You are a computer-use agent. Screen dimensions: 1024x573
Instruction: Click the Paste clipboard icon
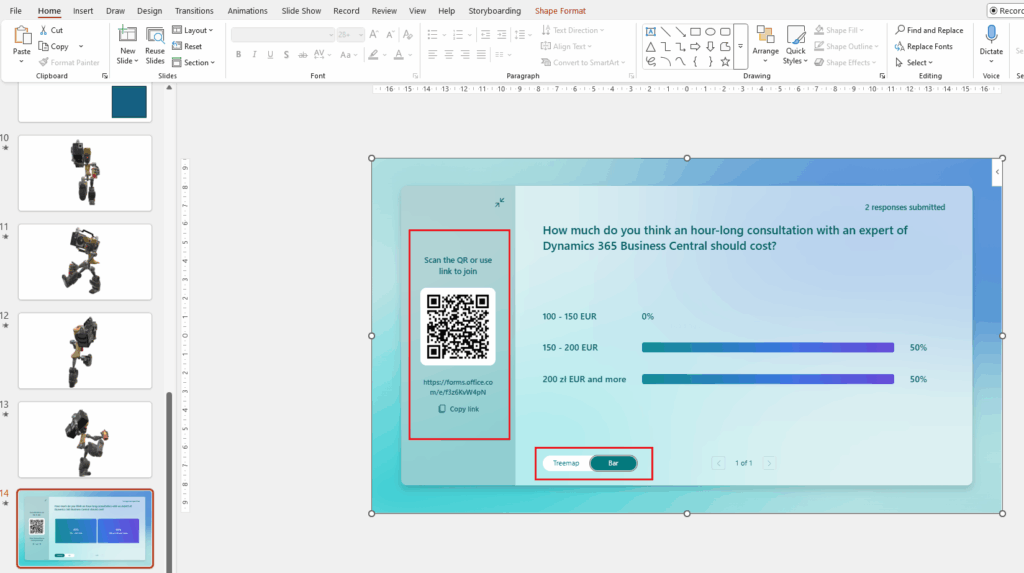[22, 37]
